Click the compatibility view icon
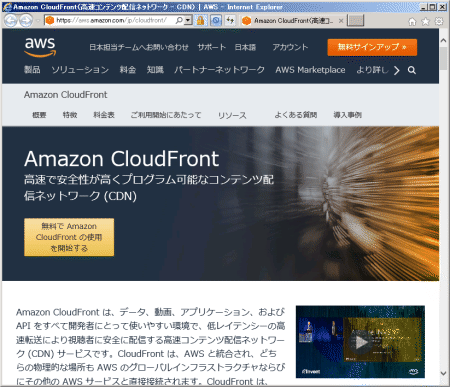Image resolution: width=450 pixels, height=387 pixels. click(x=216, y=21)
